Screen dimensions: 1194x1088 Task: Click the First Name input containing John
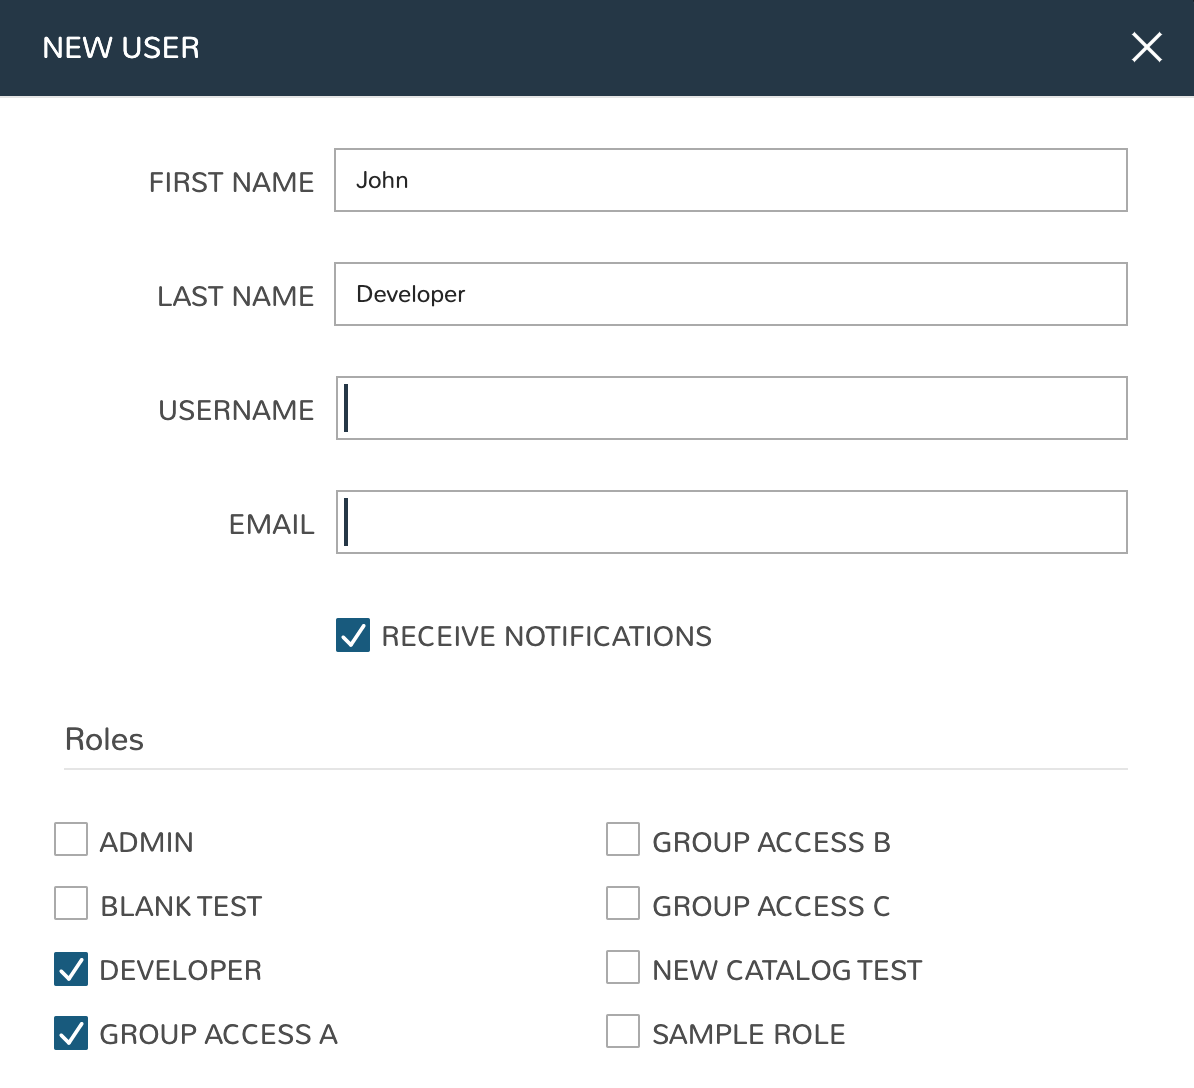(x=730, y=181)
